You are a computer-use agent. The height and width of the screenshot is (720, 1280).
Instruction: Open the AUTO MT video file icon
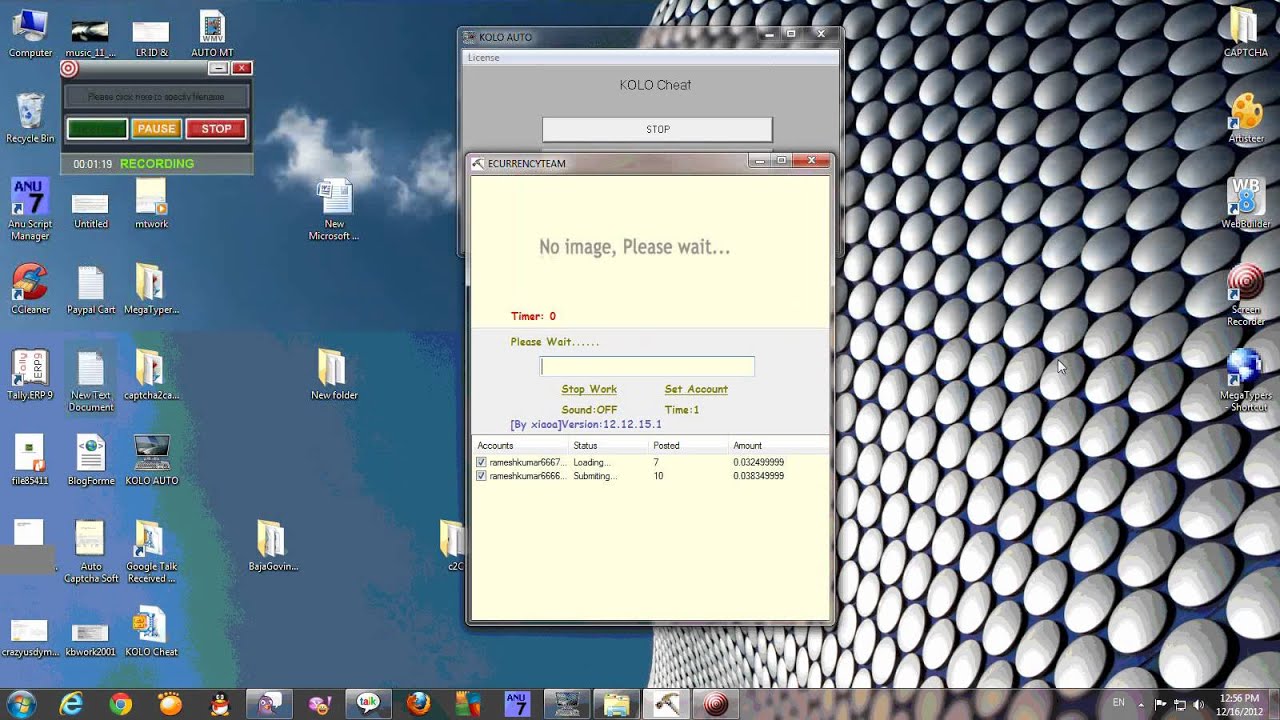[x=212, y=32]
